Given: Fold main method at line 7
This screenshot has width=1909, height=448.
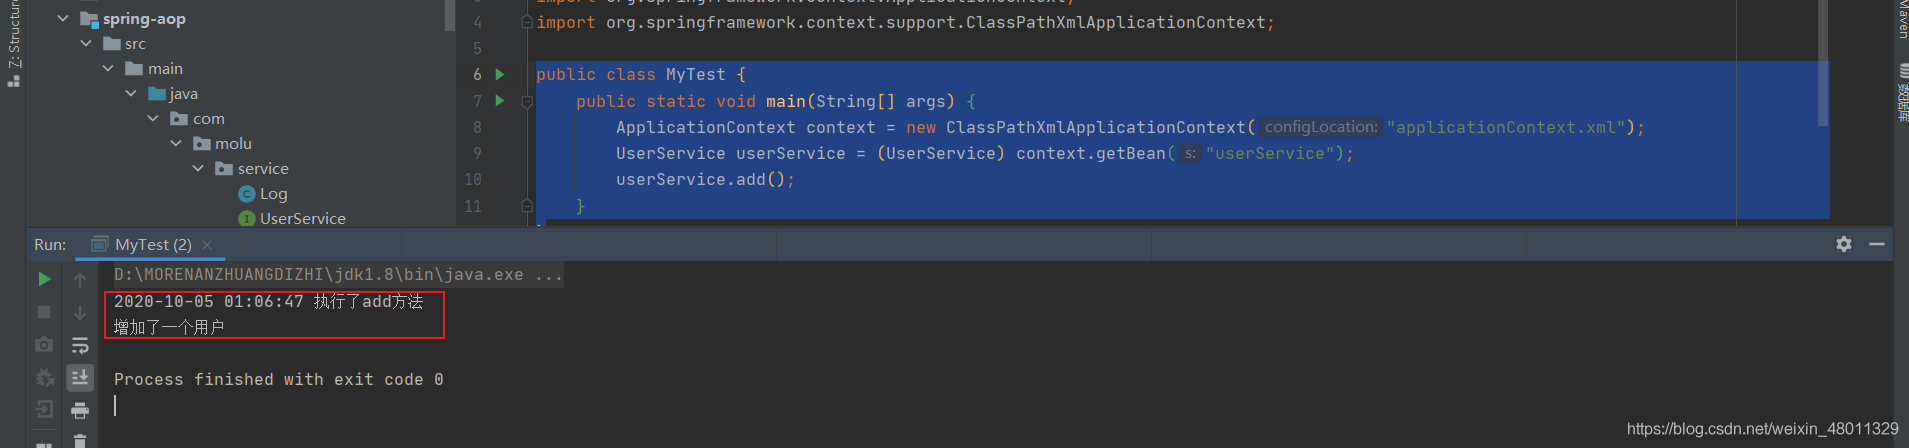Looking at the screenshot, I should (527, 101).
